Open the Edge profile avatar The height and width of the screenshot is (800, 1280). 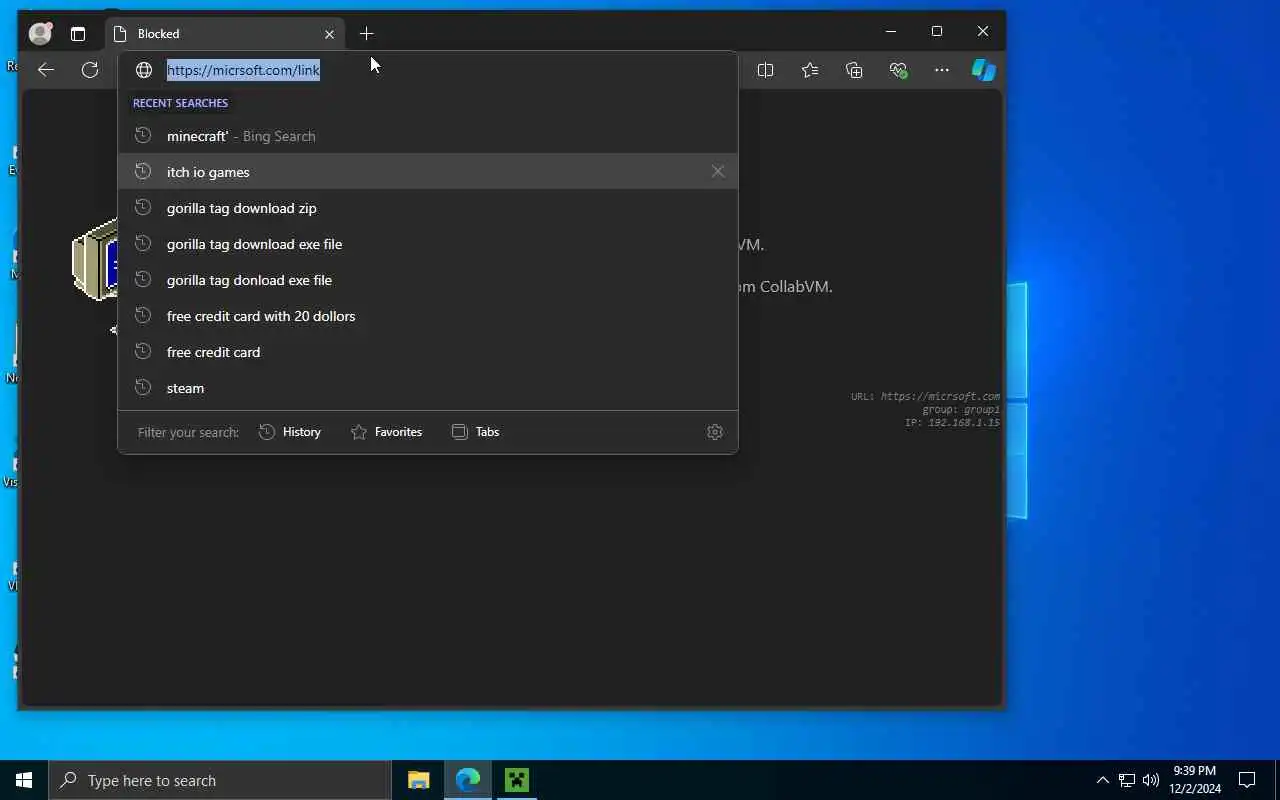[x=40, y=33]
